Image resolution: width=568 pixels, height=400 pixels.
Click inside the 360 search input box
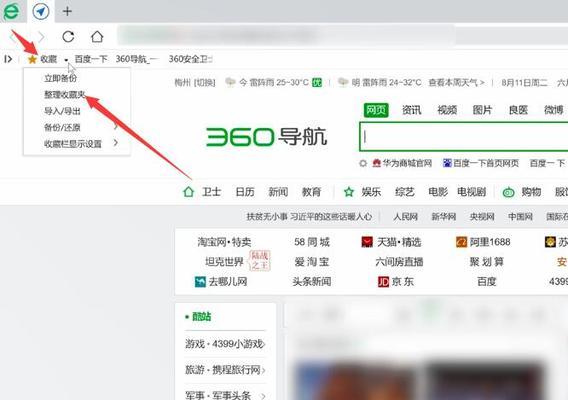point(464,137)
